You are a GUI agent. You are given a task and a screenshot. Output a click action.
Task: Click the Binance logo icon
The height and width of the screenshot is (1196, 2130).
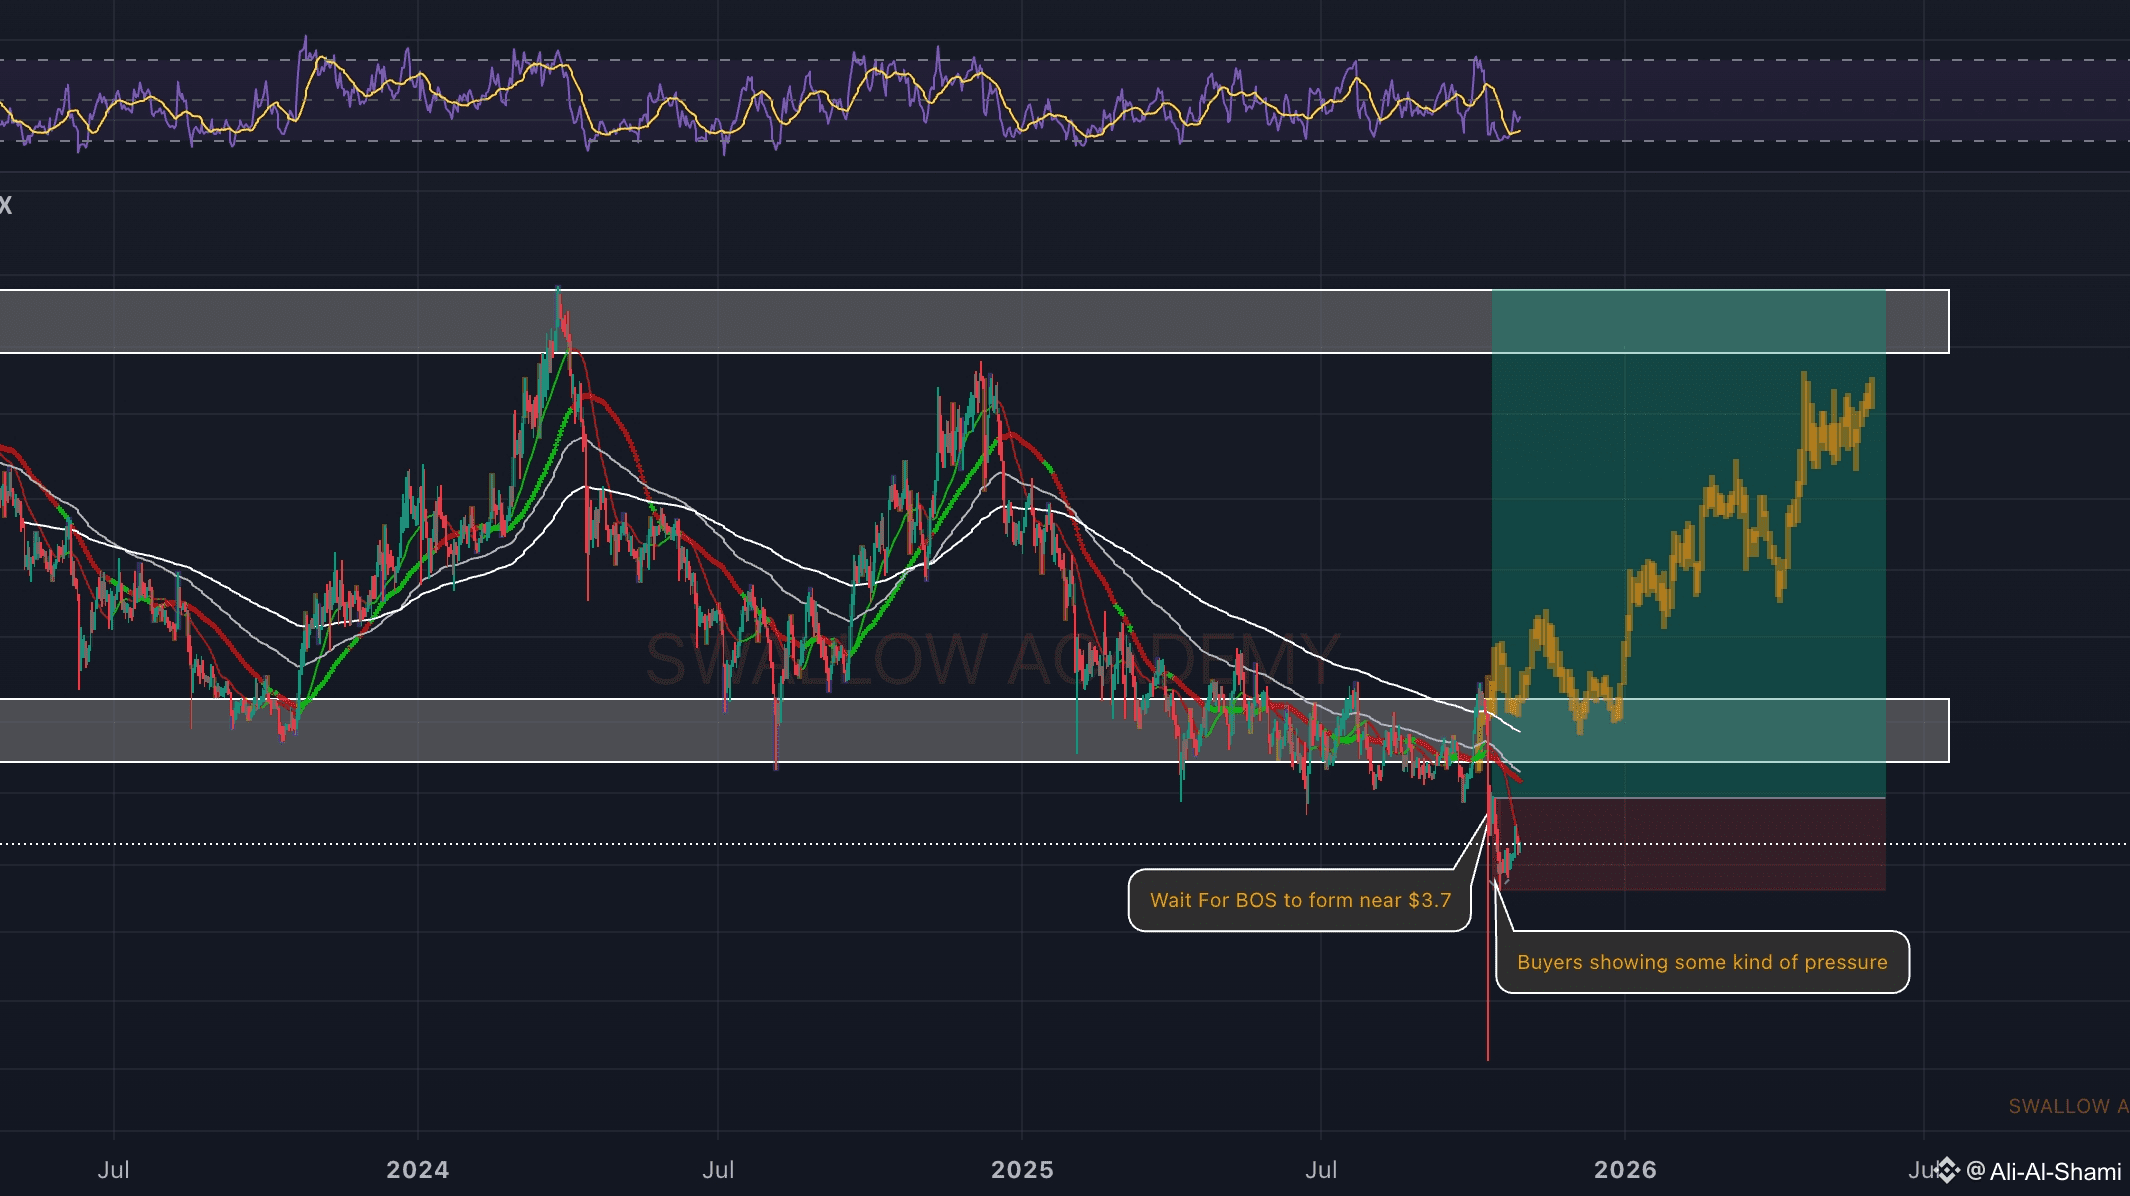1946,1170
